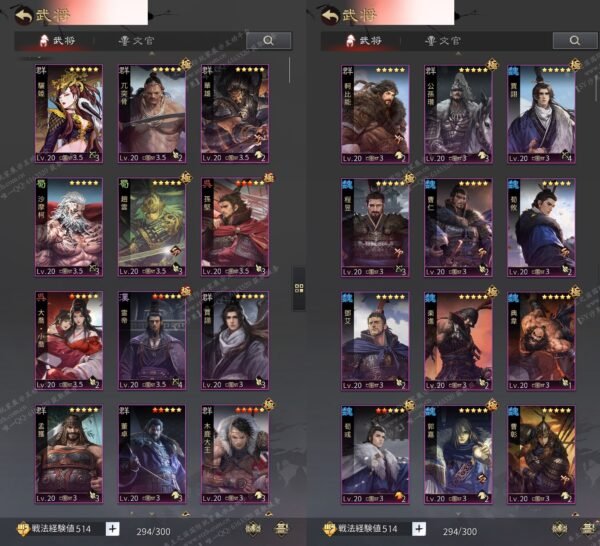Add 戰法經驗值 with left panel plus button
The width and height of the screenshot is (600, 546).
click(112, 529)
